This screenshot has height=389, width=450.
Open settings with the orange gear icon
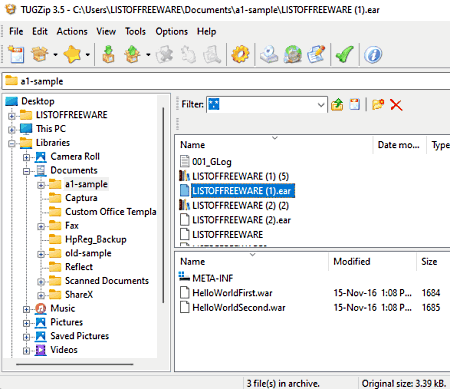[240, 54]
